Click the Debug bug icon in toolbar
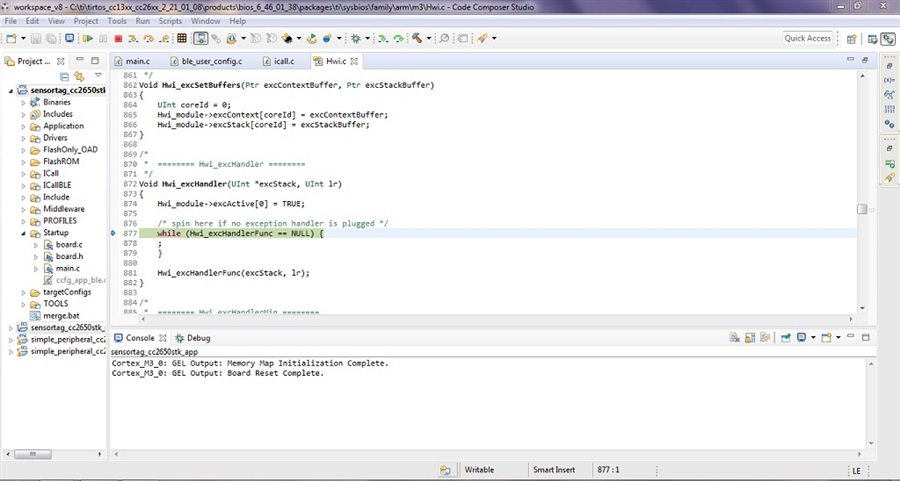This screenshot has height=481, width=900. [x=356, y=38]
